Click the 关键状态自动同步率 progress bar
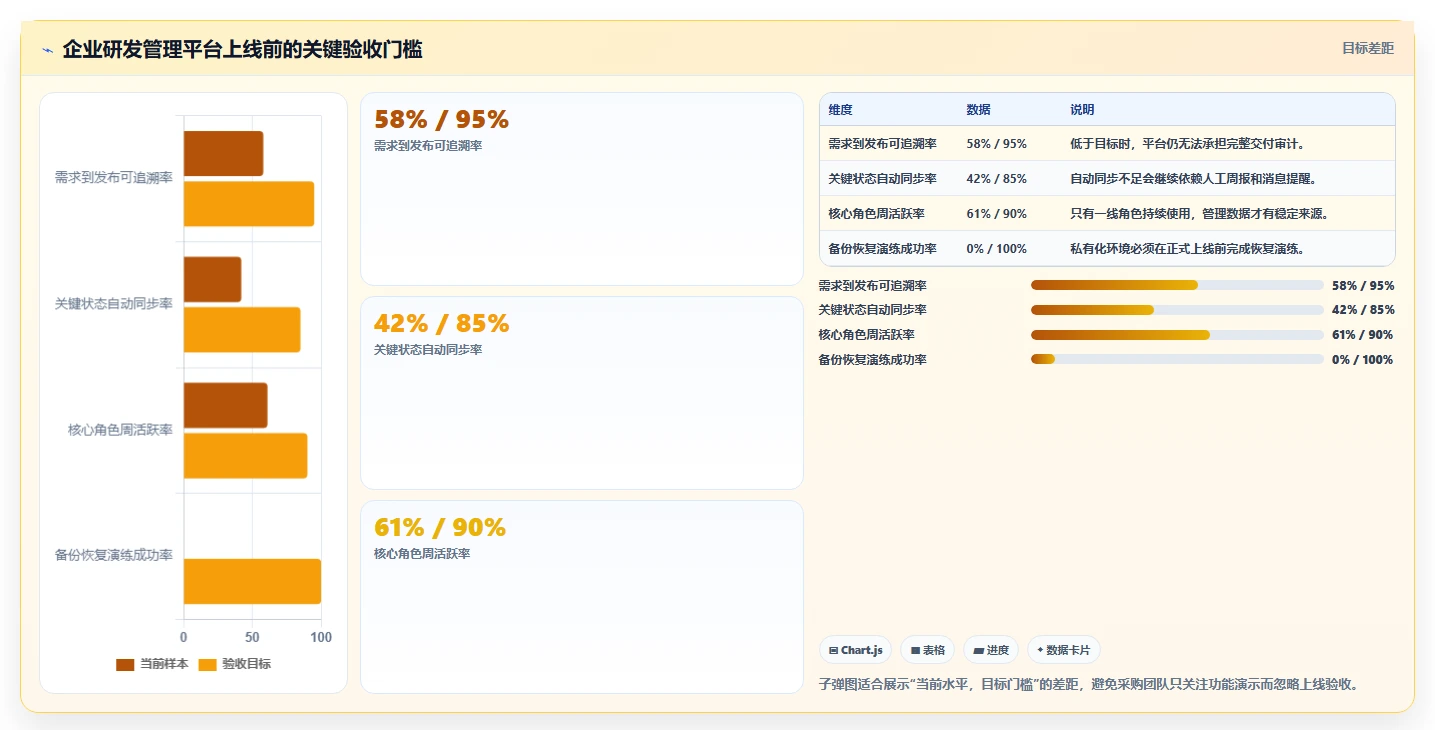The width and height of the screenshot is (1435, 730). pyautogui.click(x=1177, y=310)
